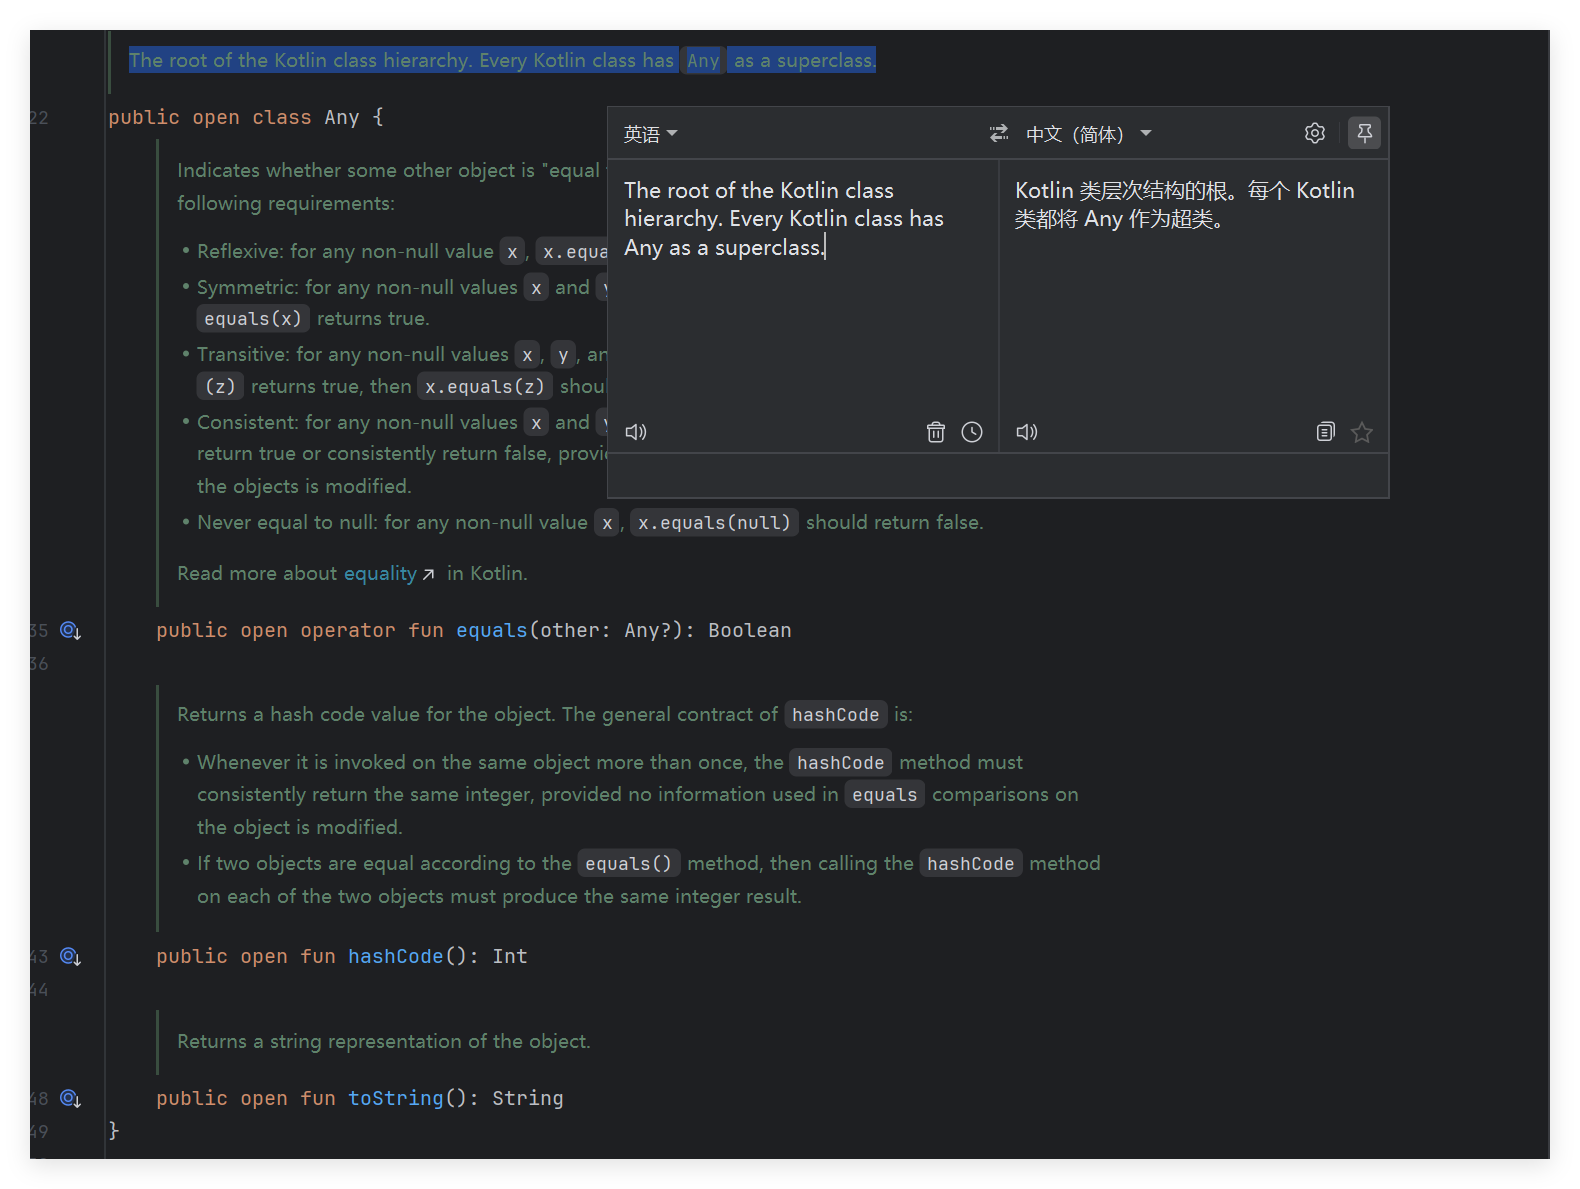Click the toString function name
The image size is (1580, 1189).
[395, 1098]
